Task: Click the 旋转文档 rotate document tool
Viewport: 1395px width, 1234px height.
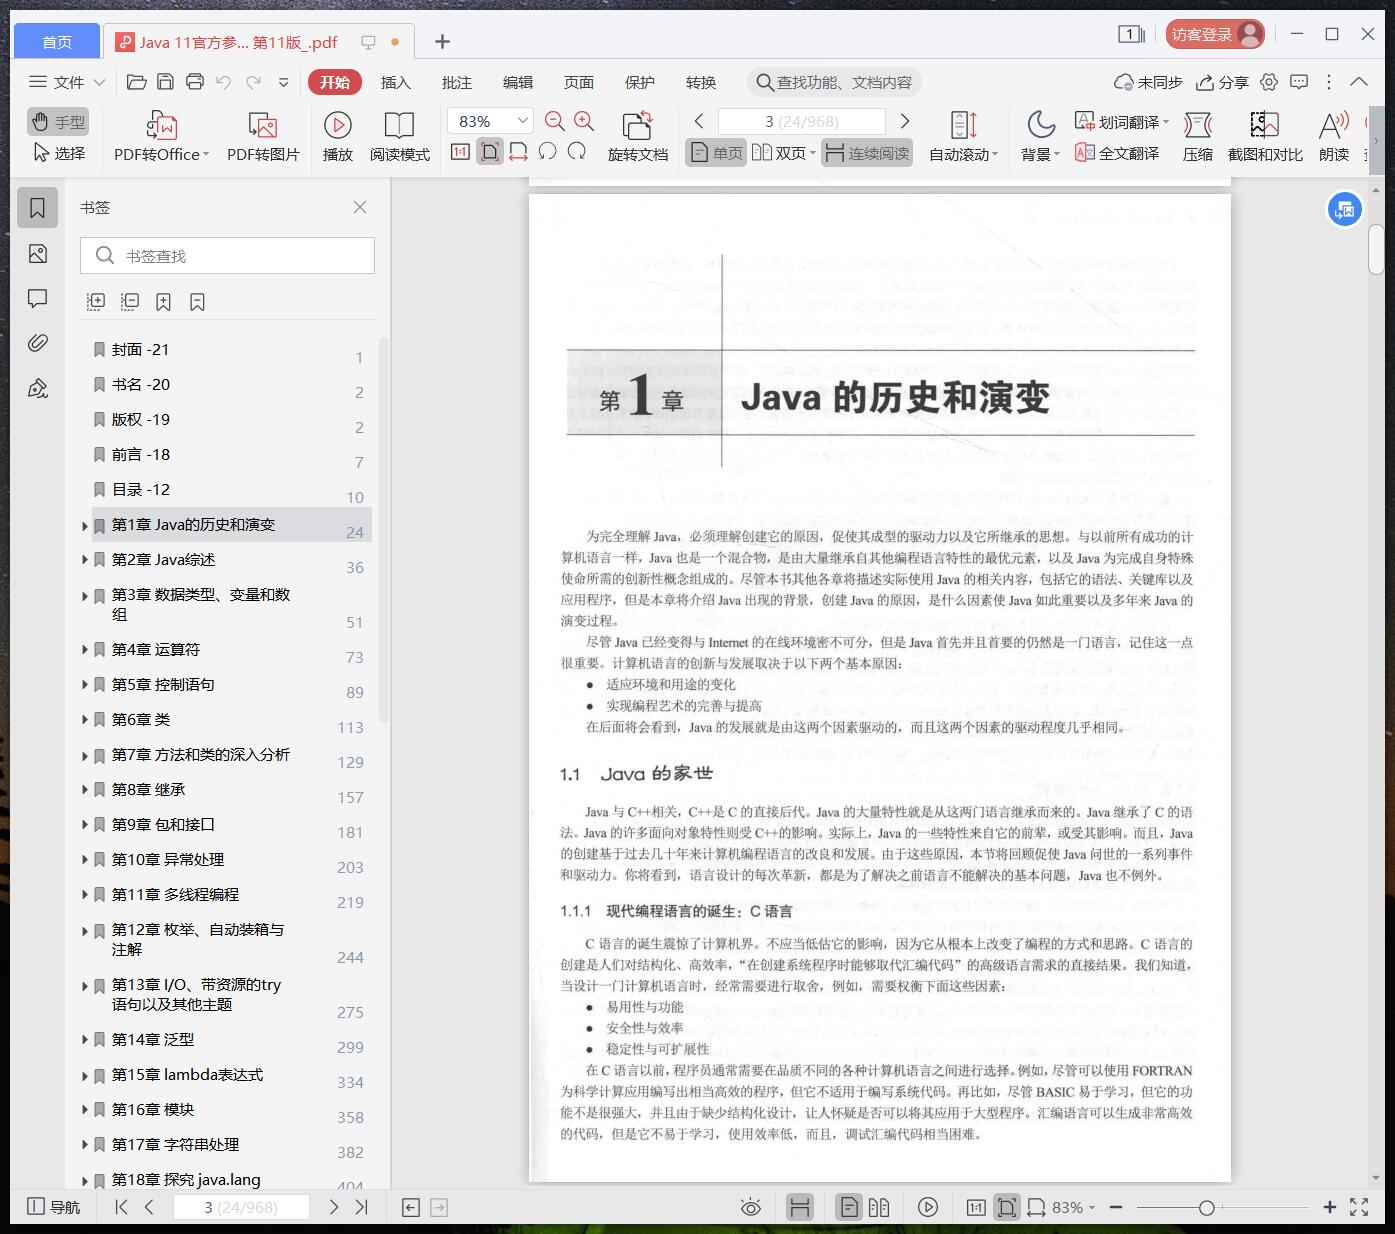Action: (x=637, y=136)
